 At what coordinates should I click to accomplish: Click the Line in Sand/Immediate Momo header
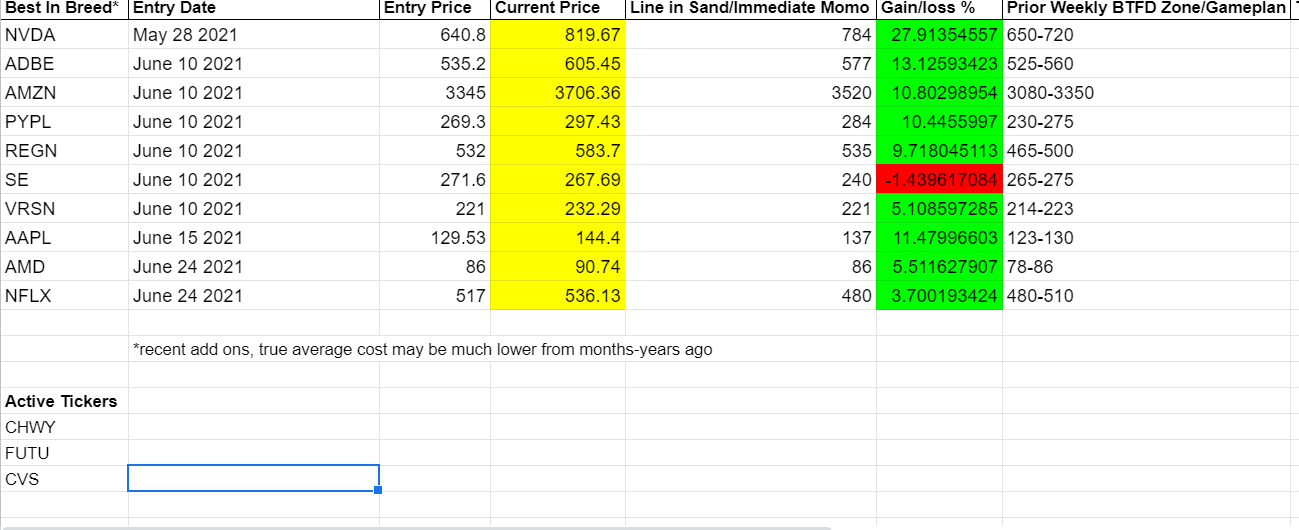[751, 9]
